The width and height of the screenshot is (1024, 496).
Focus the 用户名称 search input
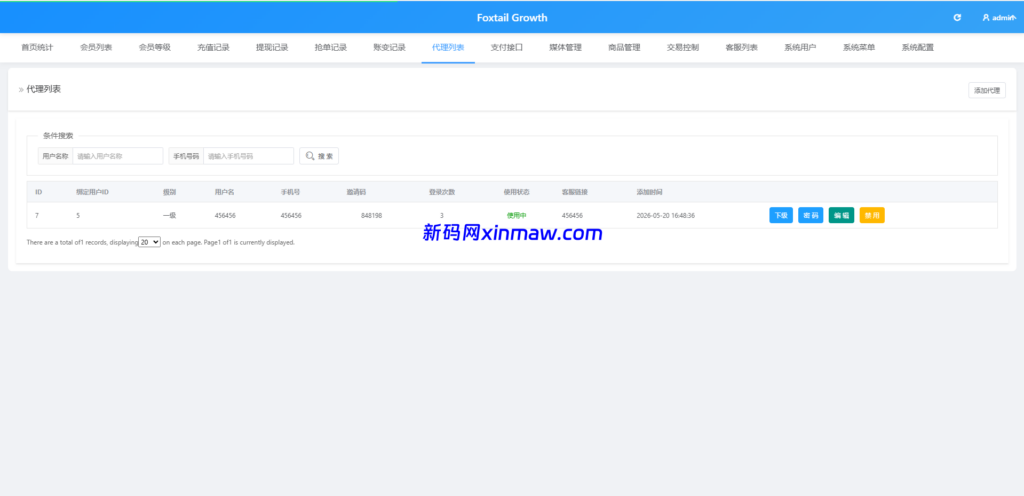tap(118, 156)
